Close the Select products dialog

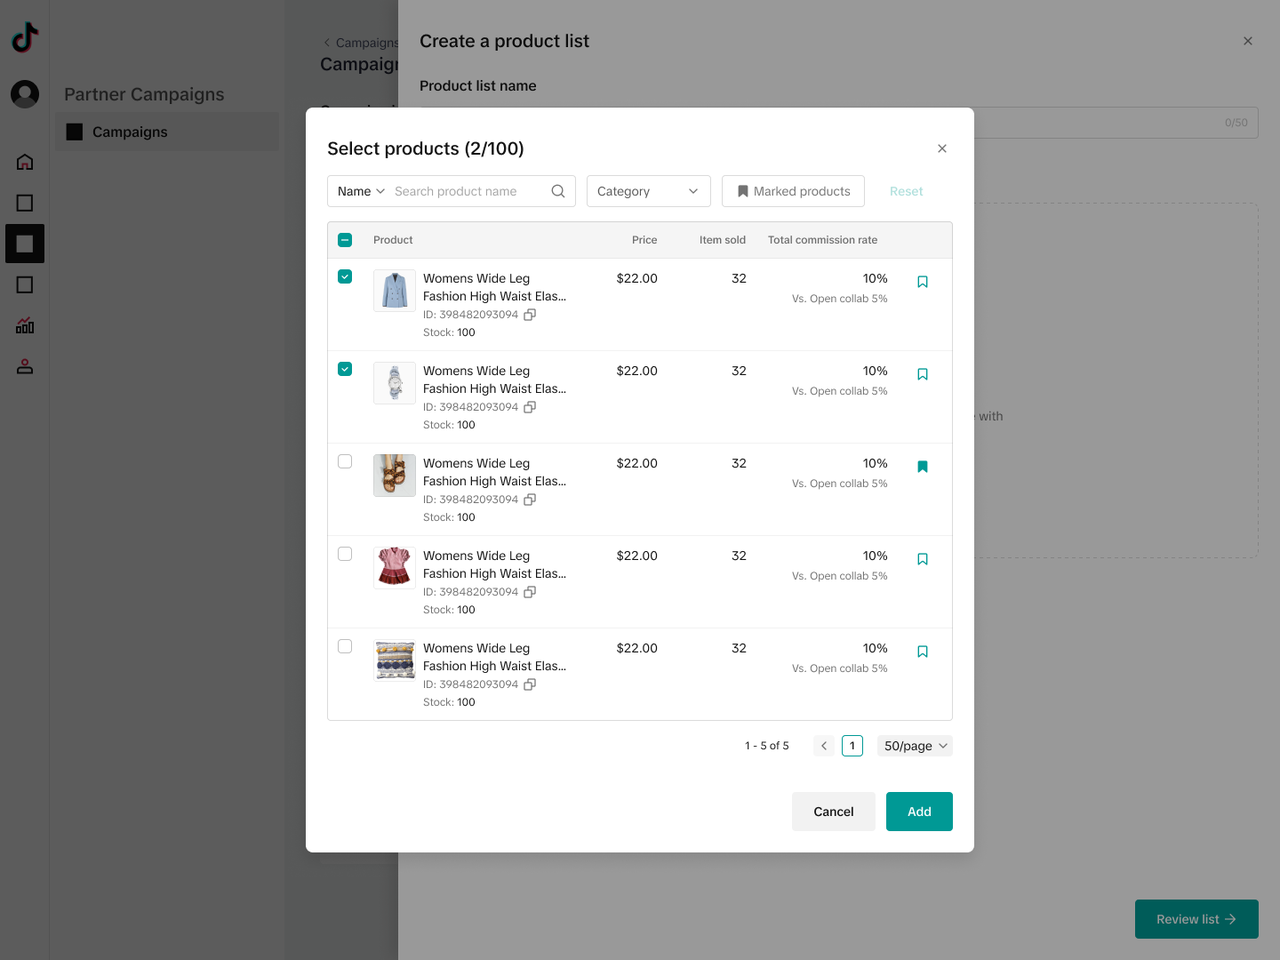[x=941, y=148]
